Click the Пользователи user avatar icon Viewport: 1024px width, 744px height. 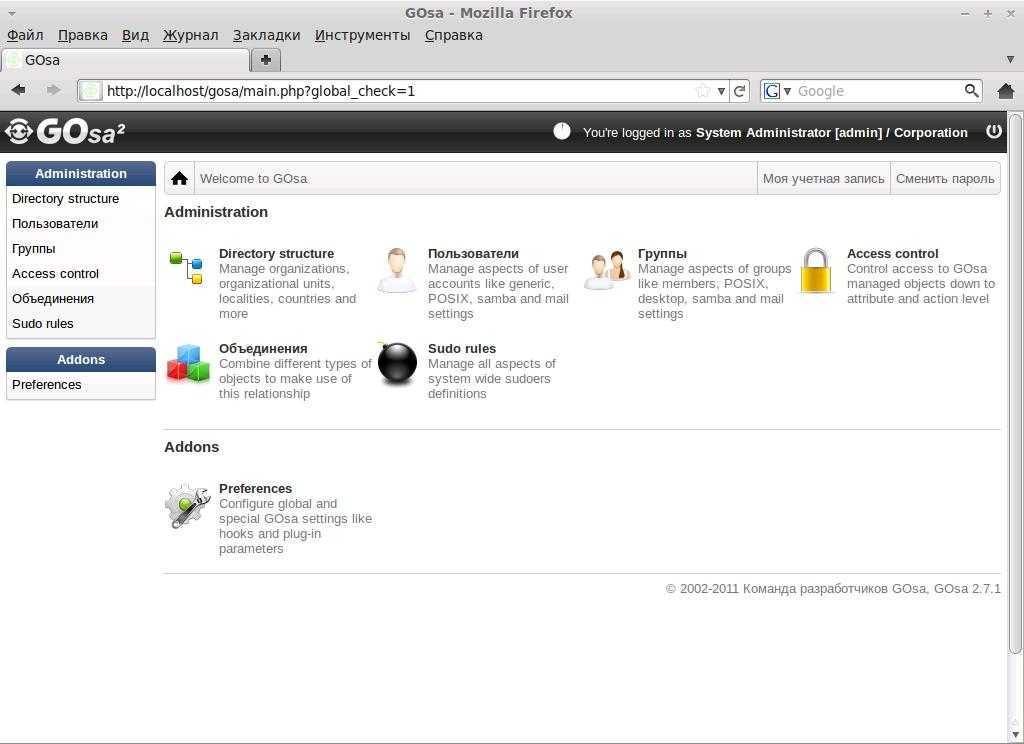397,270
